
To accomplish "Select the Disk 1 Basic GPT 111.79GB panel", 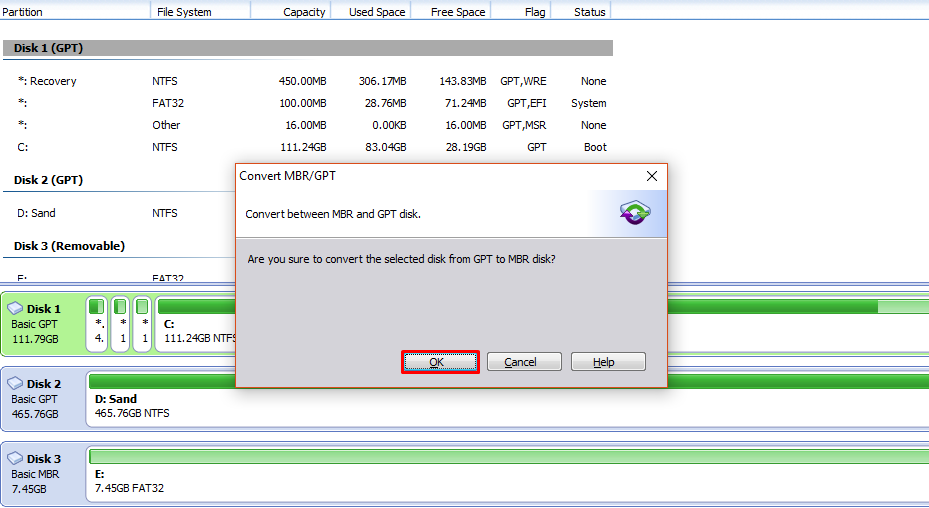I will point(43,324).
